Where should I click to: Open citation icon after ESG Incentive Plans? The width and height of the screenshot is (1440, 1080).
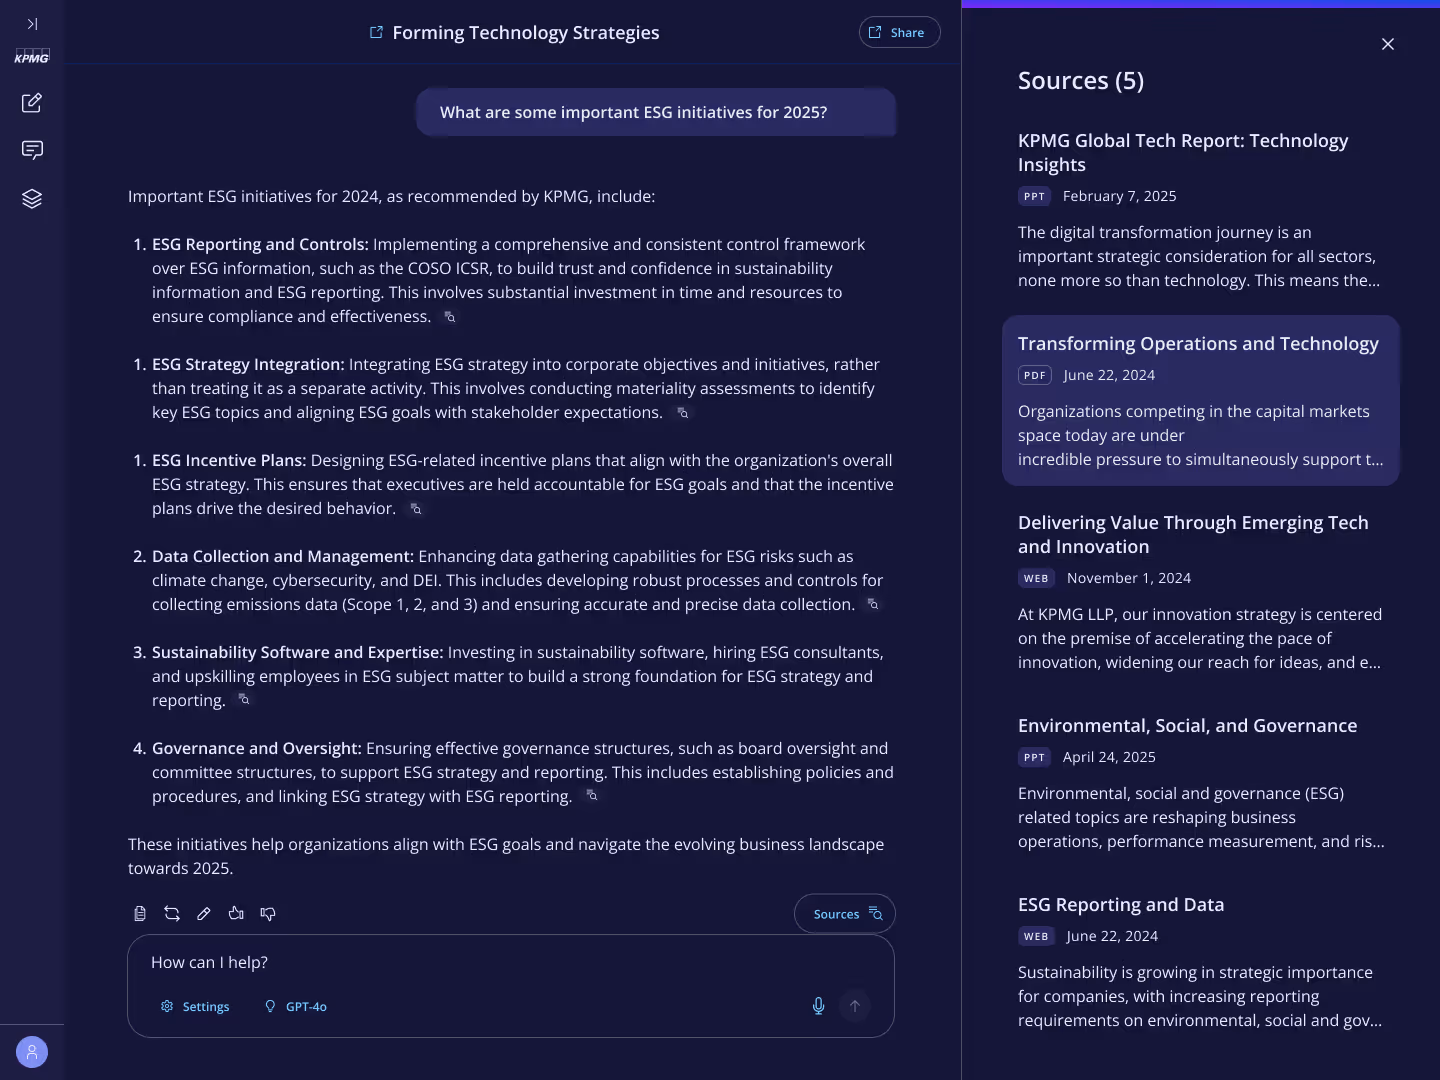416,509
